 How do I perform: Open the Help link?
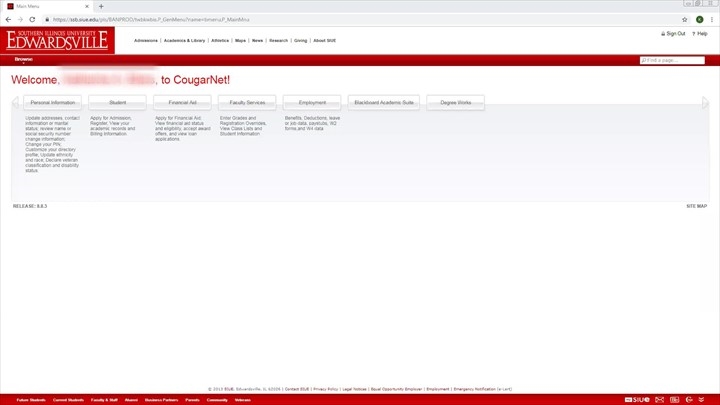click(x=701, y=34)
